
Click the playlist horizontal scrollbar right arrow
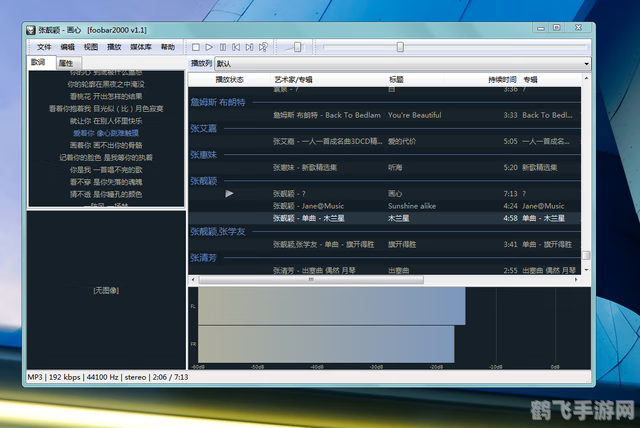click(x=576, y=280)
